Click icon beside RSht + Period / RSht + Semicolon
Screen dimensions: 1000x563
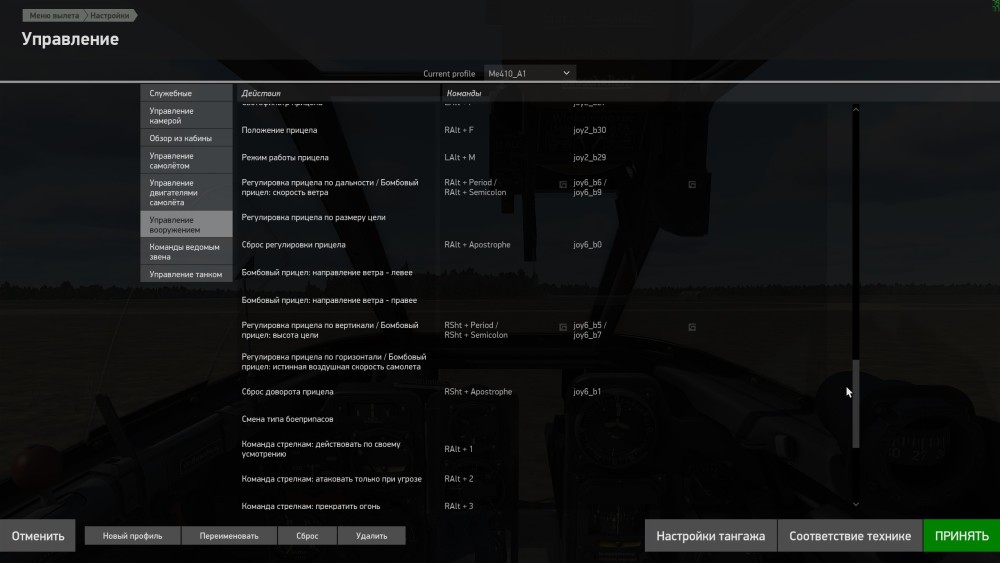[563, 327]
